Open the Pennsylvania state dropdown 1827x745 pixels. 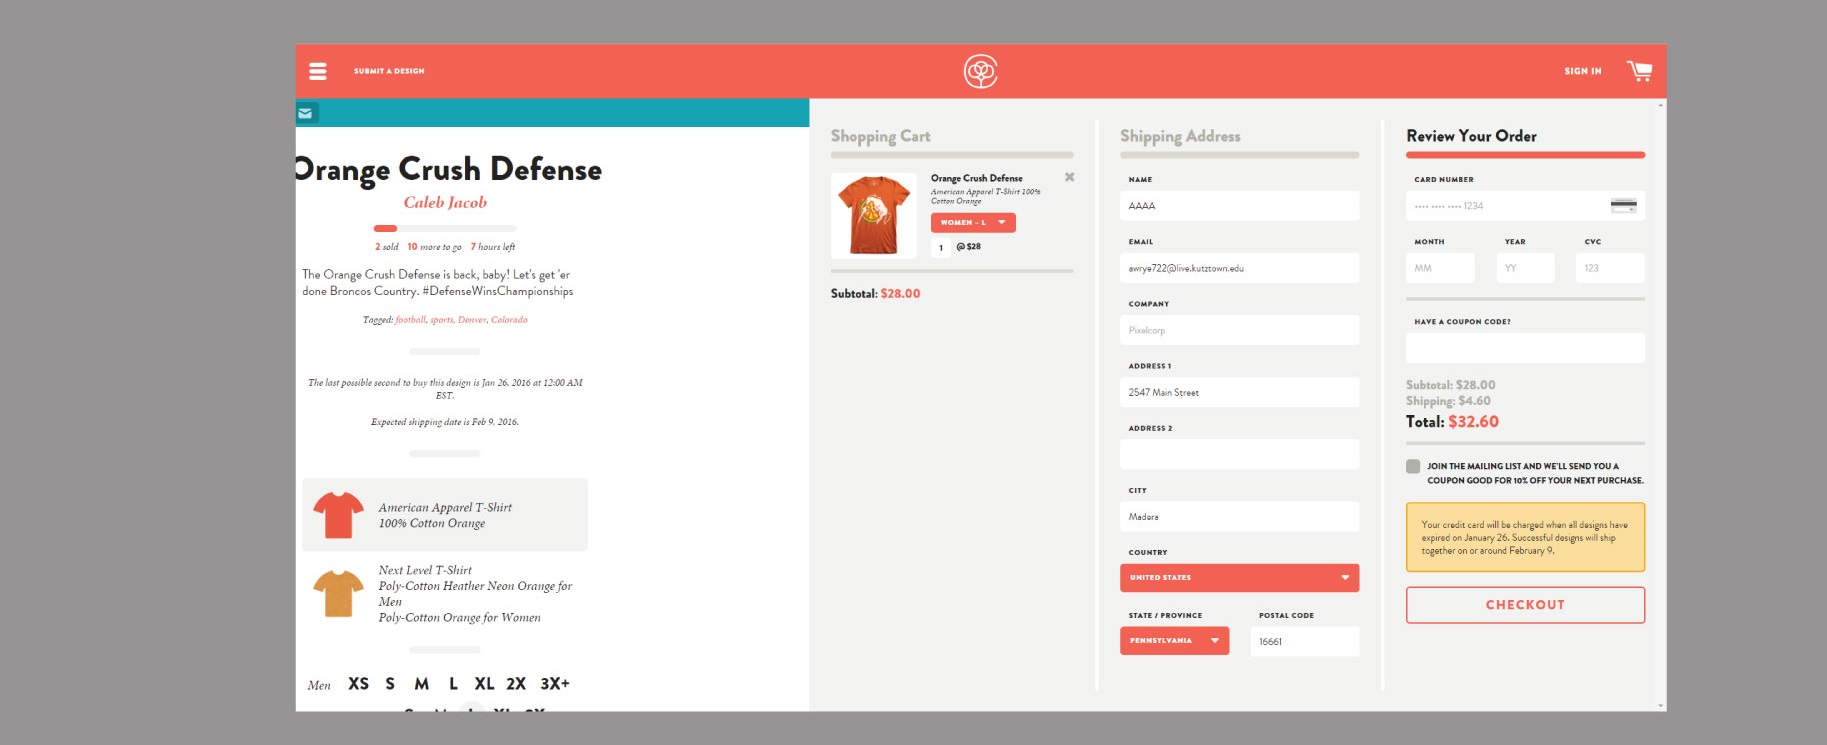tap(1174, 641)
